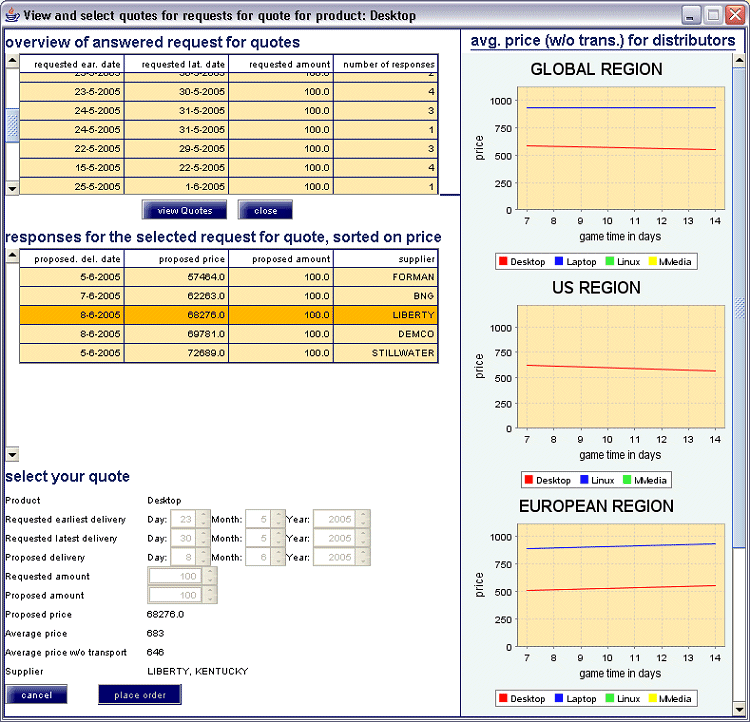Image resolution: width=750 pixels, height=722 pixels.
Task: Click the Proposed amount field
Action: click(175, 595)
